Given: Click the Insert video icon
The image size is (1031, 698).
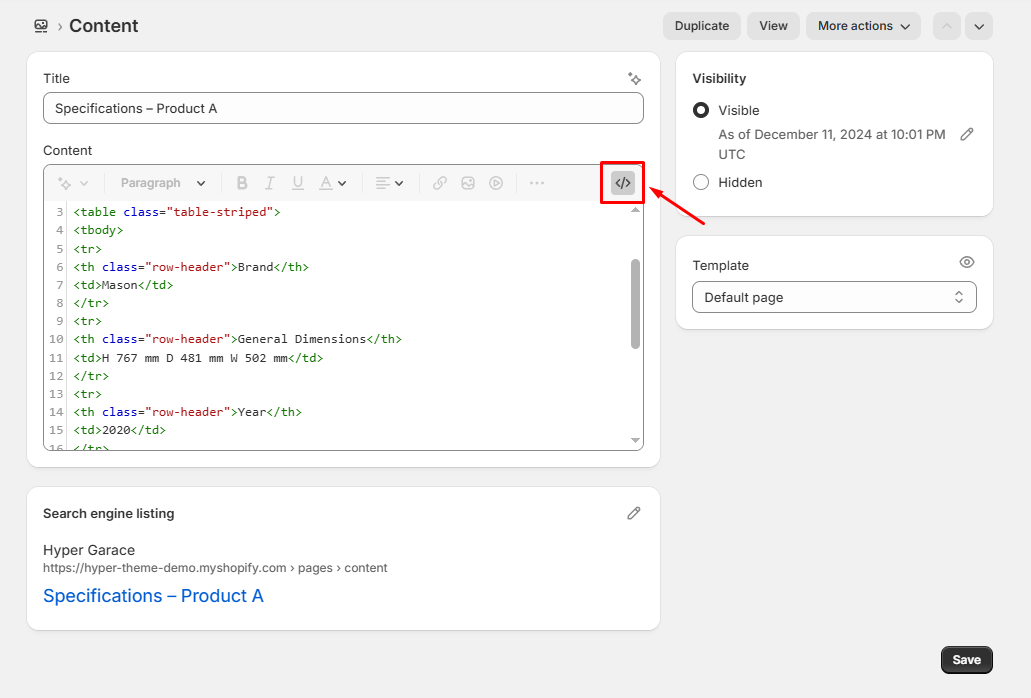Looking at the screenshot, I should 495,183.
